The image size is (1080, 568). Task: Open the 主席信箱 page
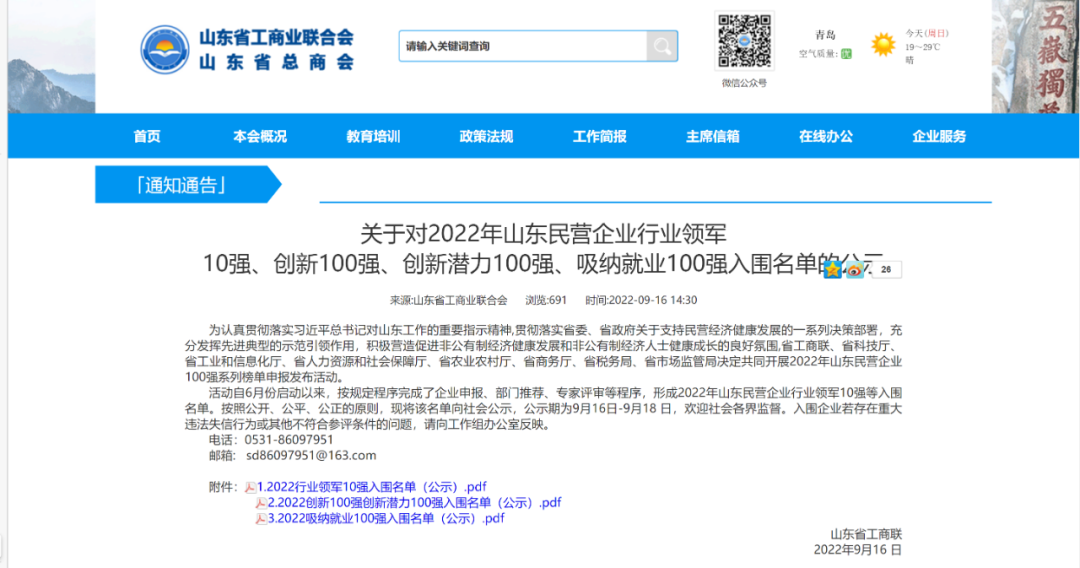click(x=712, y=137)
